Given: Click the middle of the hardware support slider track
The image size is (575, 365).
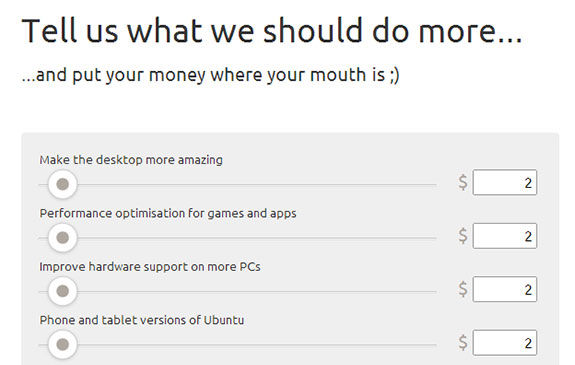Looking at the screenshot, I should (x=238, y=292).
